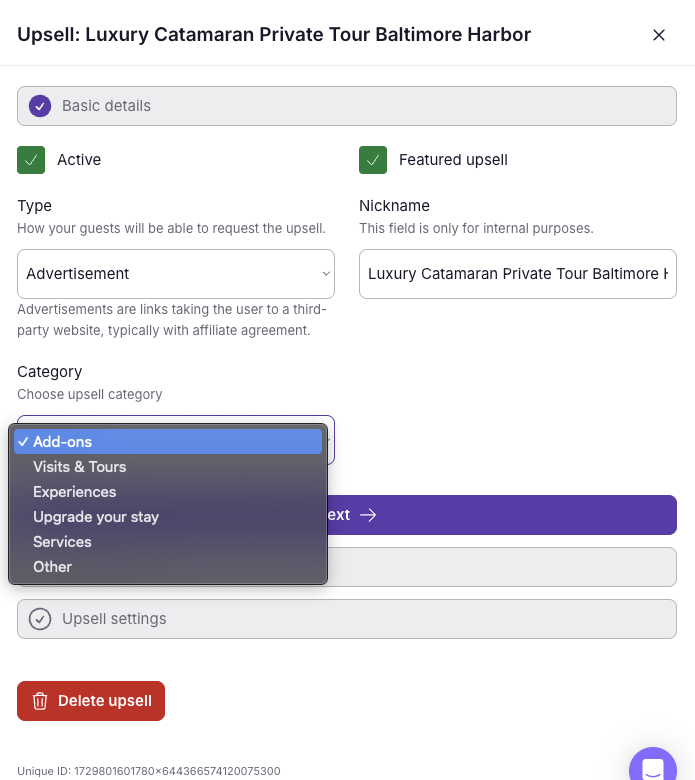
Task: Click the Delete upsell button
Action: (x=91, y=701)
